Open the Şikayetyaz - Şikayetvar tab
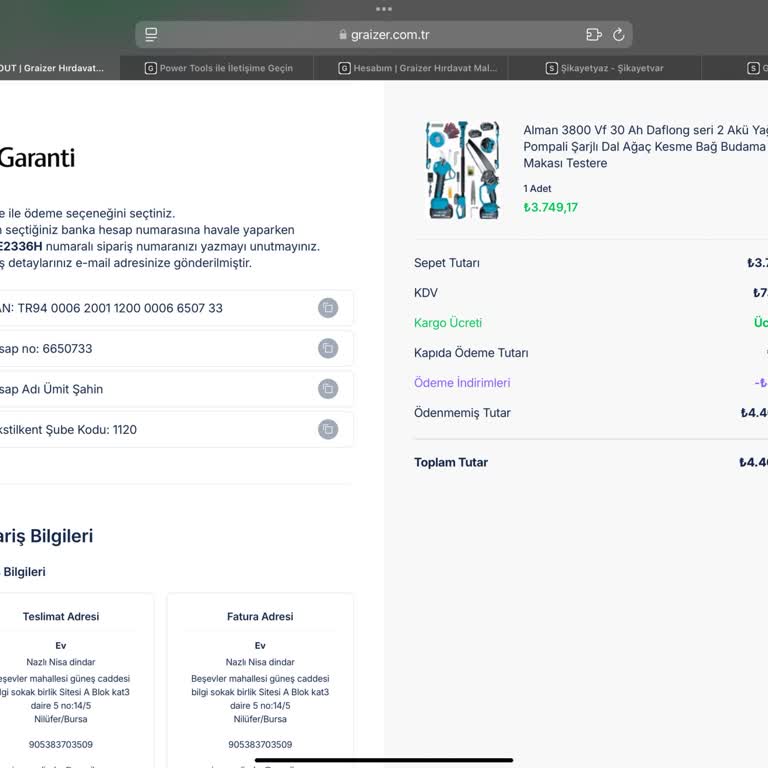768x768 pixels. [x=605, y=68]
